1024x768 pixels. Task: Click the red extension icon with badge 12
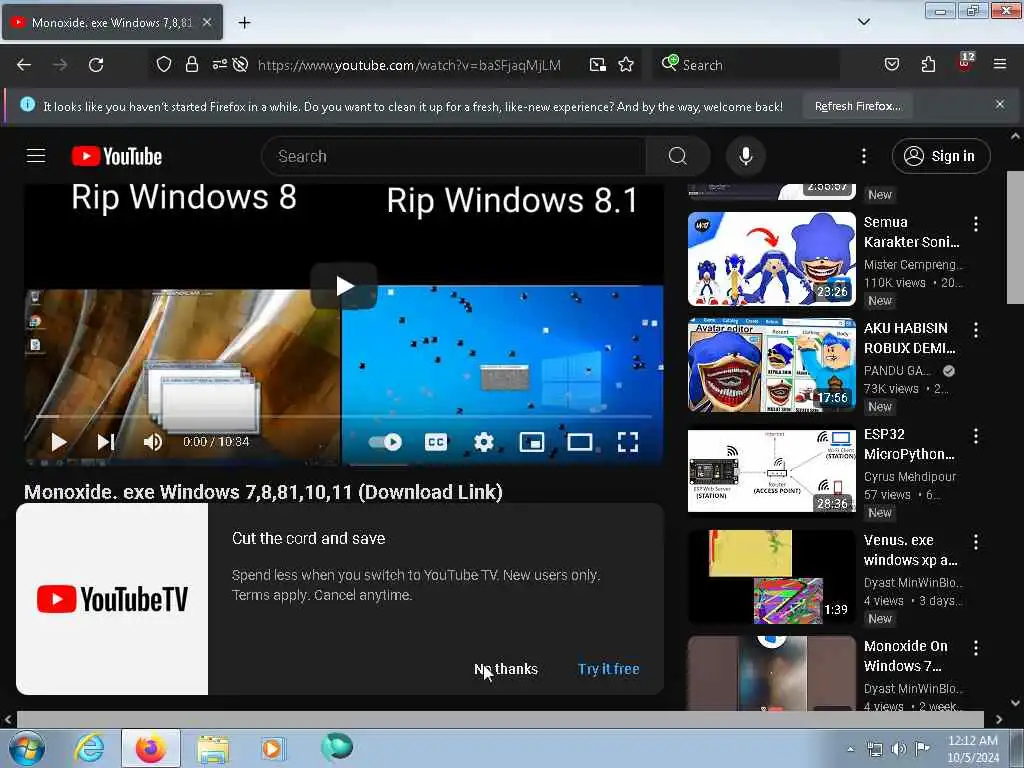coord(965,63)
